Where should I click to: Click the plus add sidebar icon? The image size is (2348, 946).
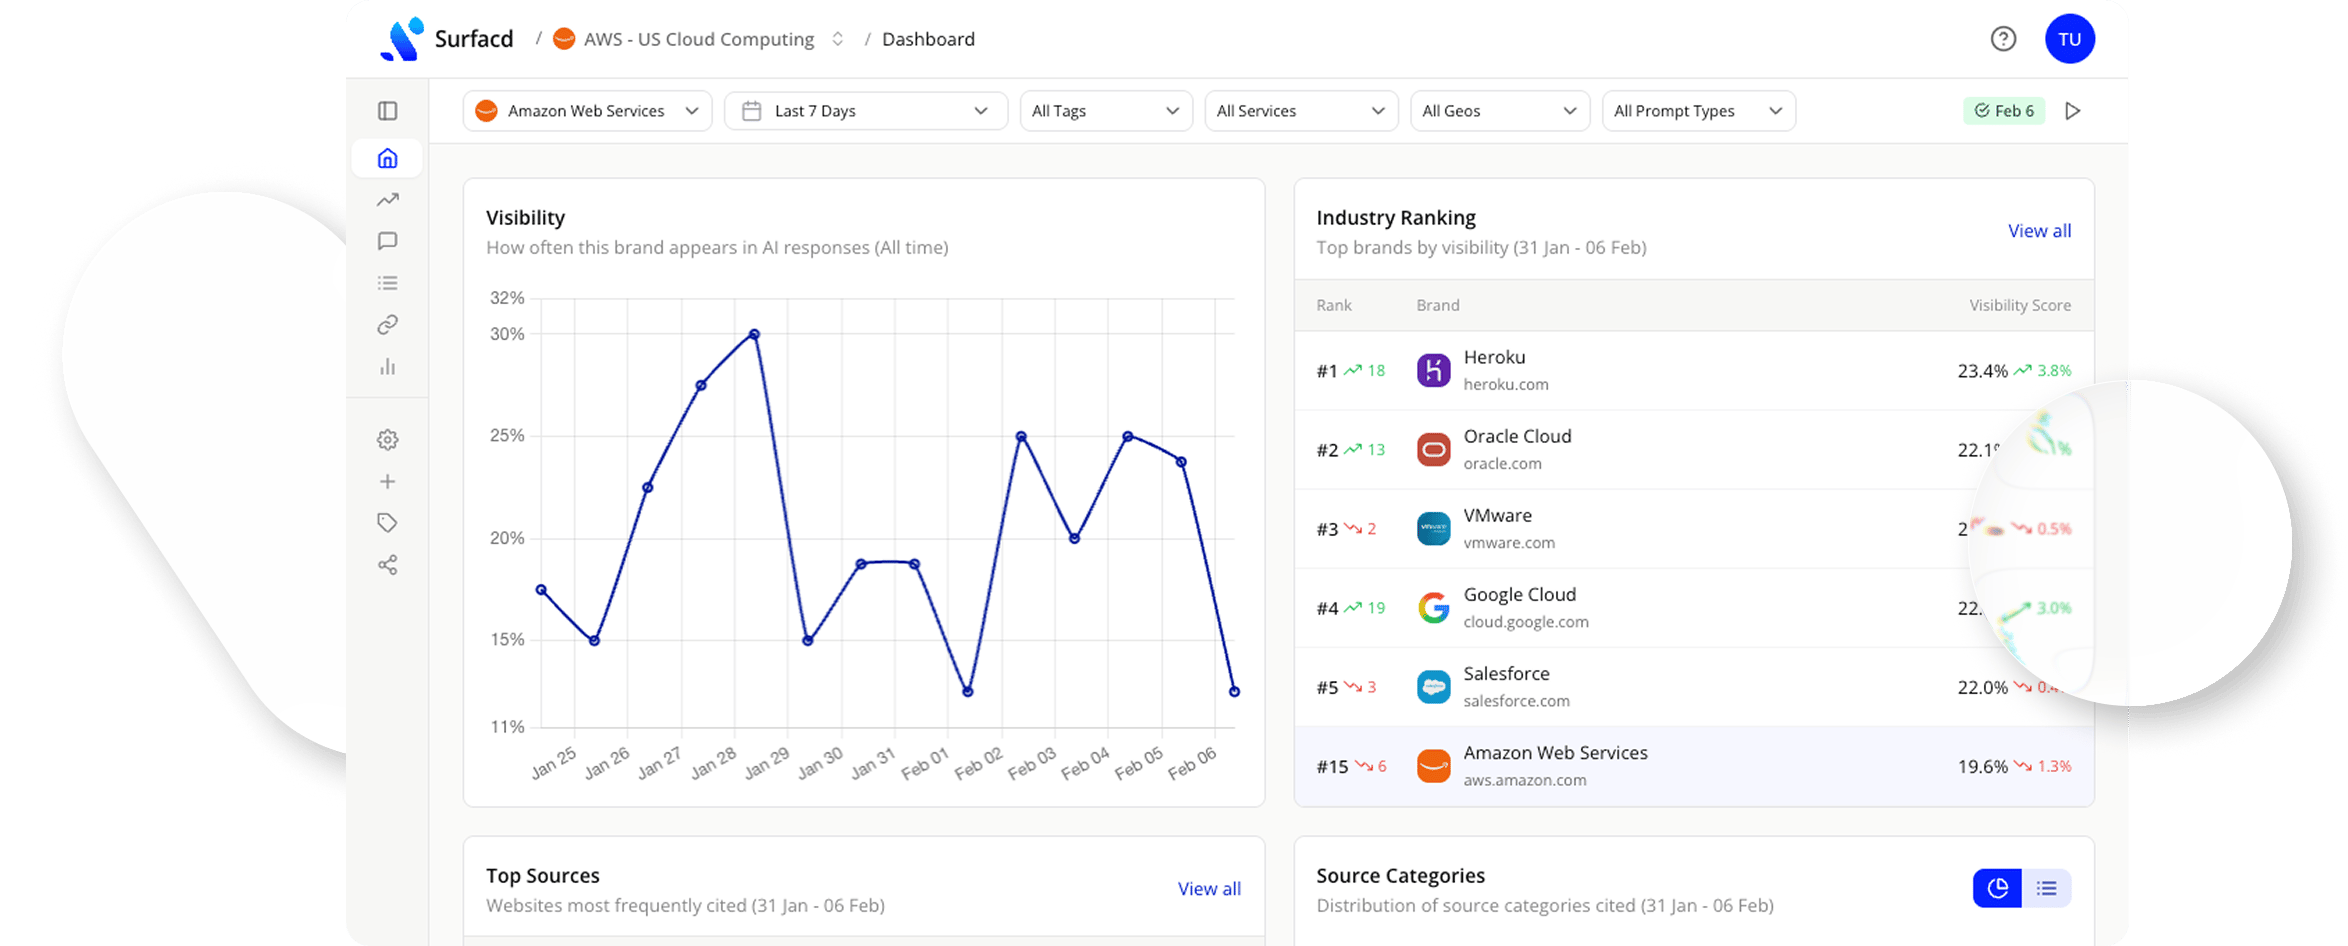[x=387, y=481]
